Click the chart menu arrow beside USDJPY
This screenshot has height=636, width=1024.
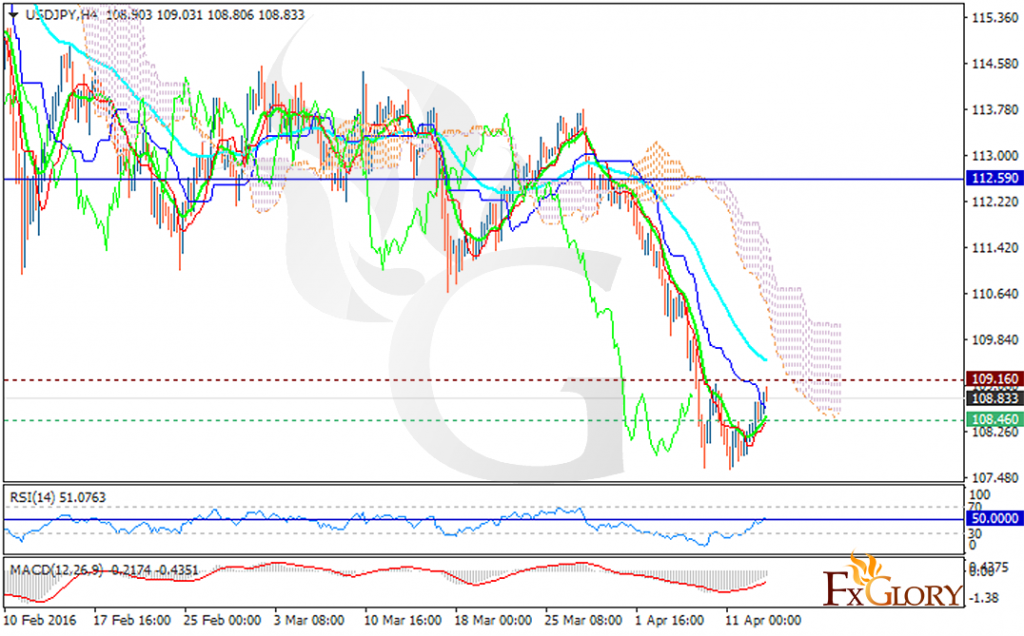[12, 15]
